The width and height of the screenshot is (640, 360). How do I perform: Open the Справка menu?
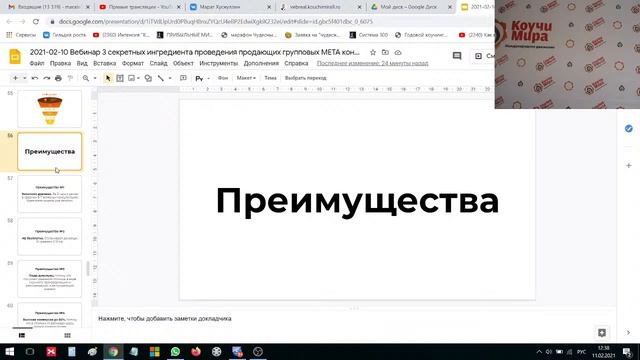[296, 63]
